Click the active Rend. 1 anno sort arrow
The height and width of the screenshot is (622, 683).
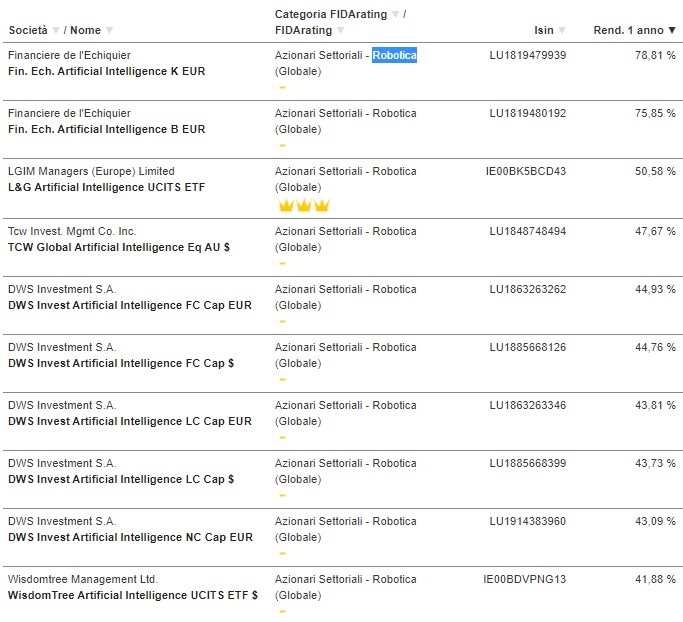(x=672, y=30)
